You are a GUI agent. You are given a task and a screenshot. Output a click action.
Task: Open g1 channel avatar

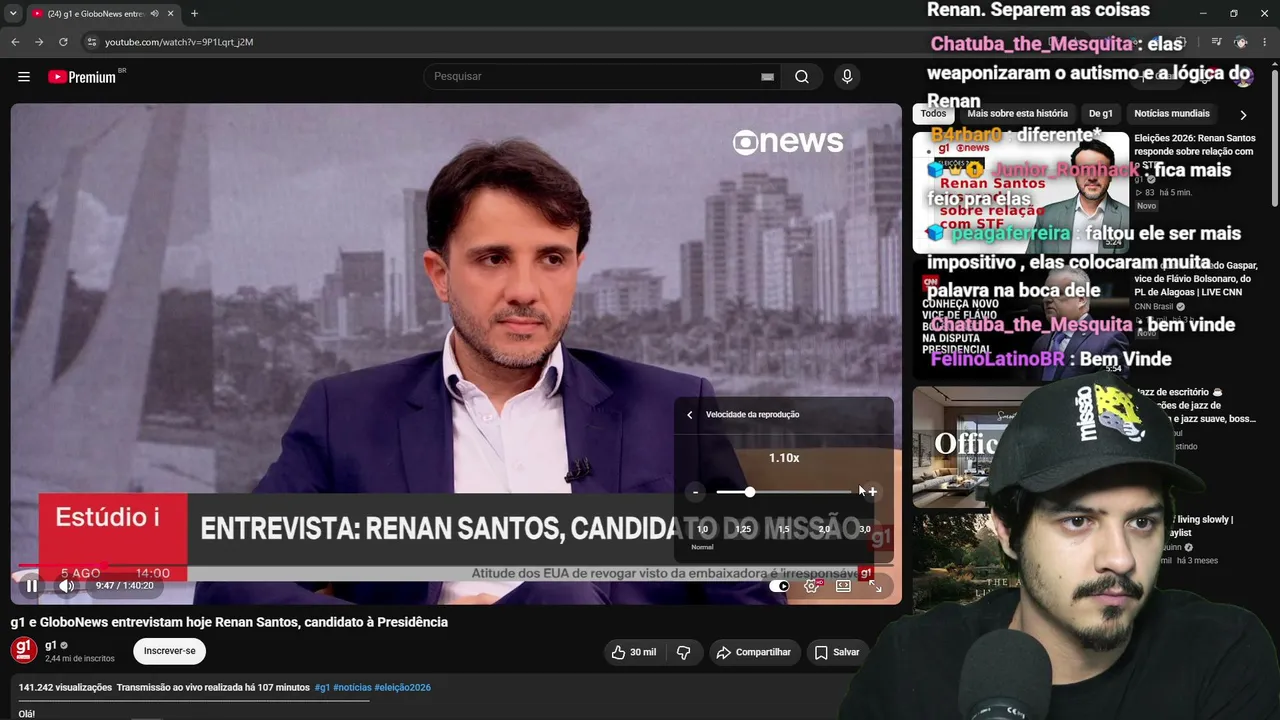24,650
